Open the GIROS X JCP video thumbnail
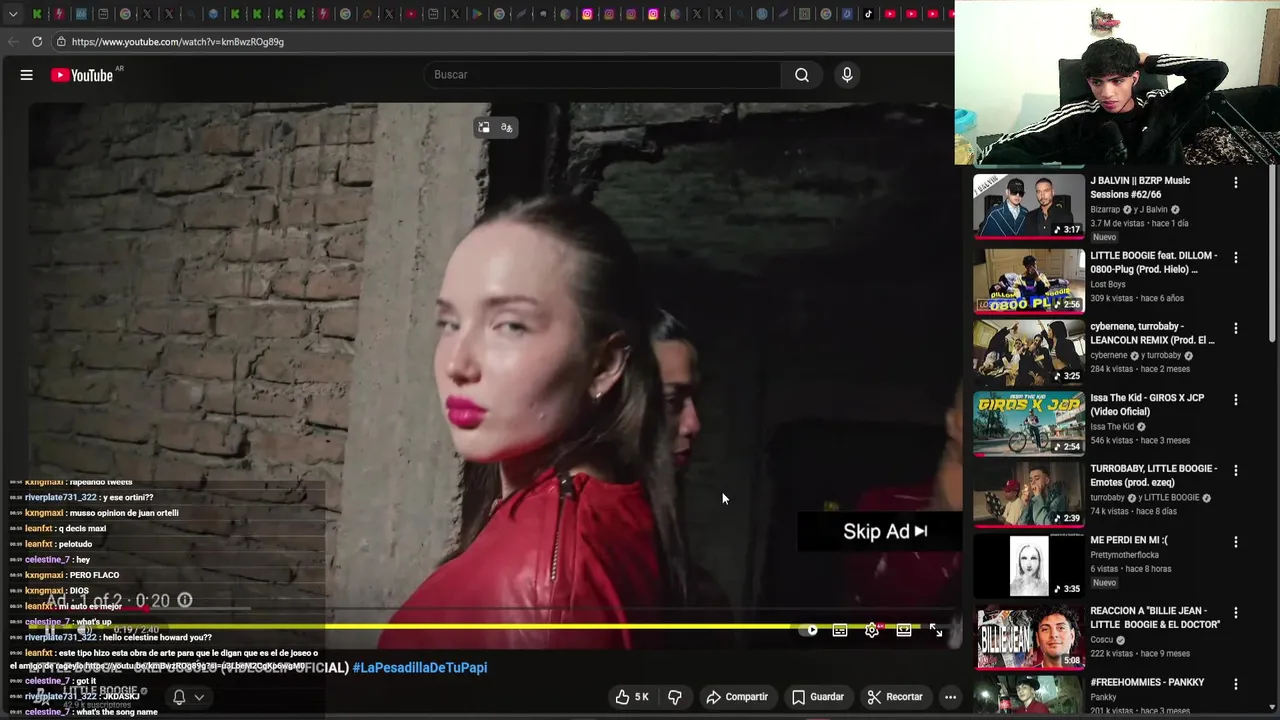The width and height of the screenshot is (1280, 720). coord(1029,423)
